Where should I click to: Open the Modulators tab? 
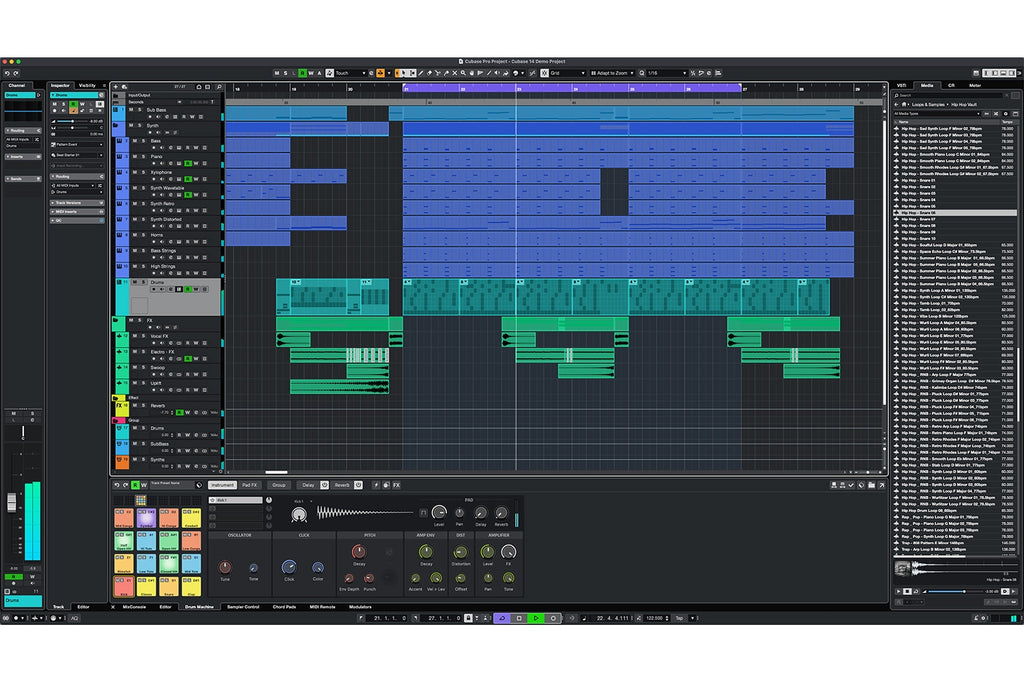click(x=360, y=607)
